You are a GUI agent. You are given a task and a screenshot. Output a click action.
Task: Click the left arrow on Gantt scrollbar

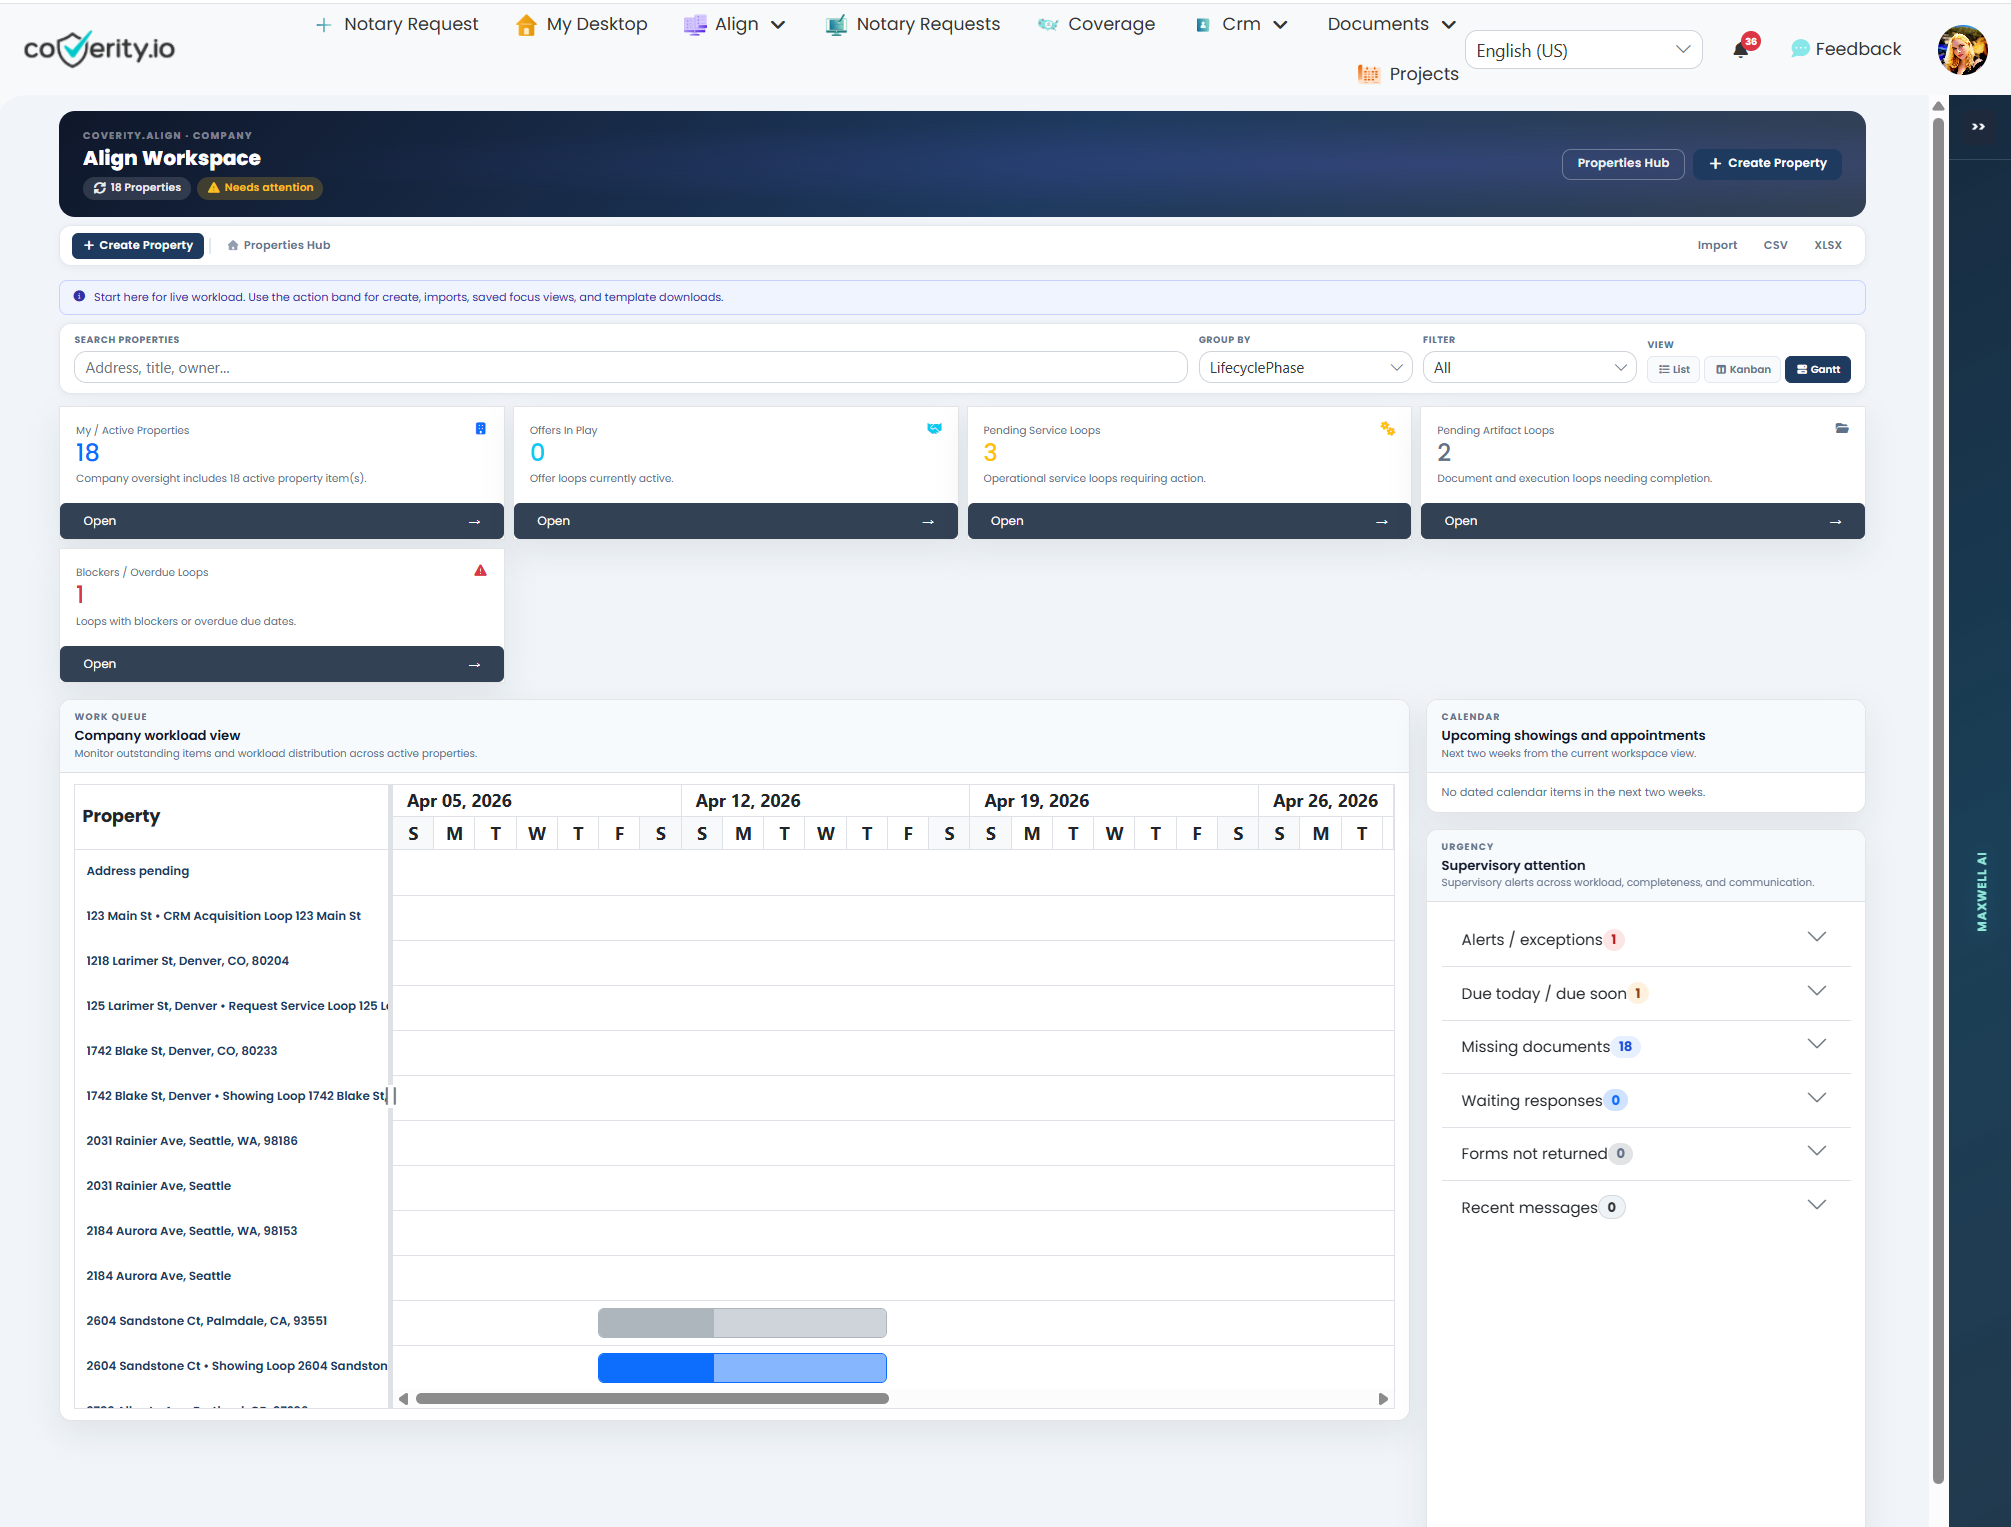[403, 1399]
